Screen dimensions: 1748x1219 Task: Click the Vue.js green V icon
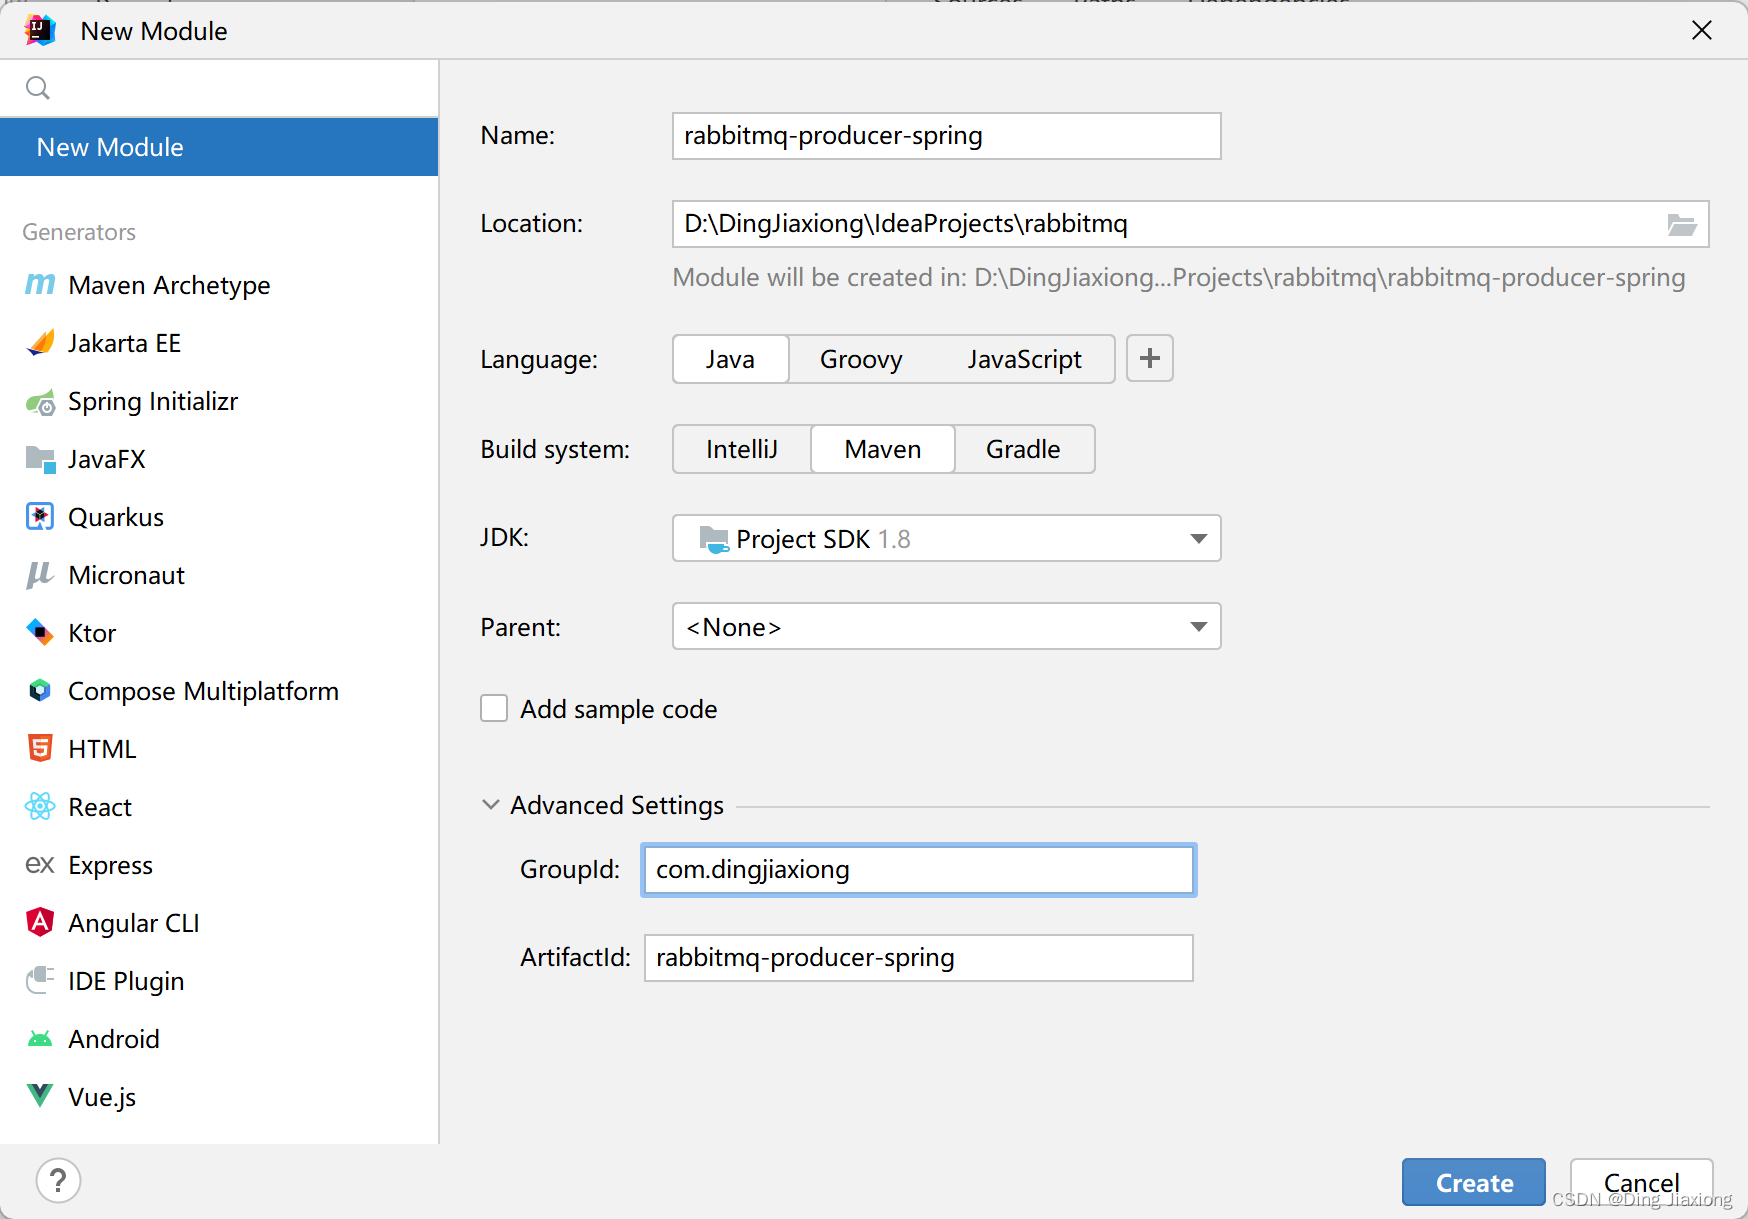click(40, 1096)
